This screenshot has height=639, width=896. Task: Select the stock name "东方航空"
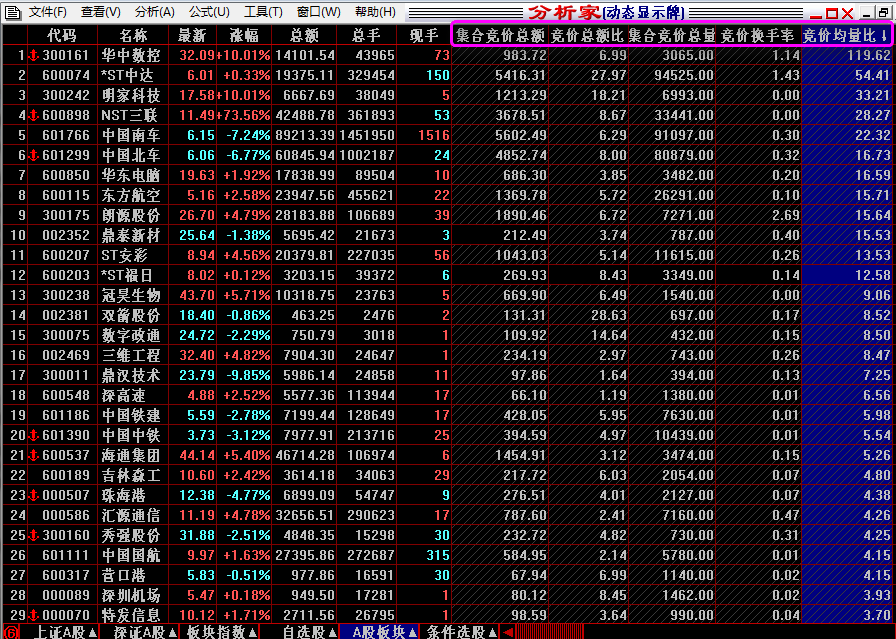[131, 195]
